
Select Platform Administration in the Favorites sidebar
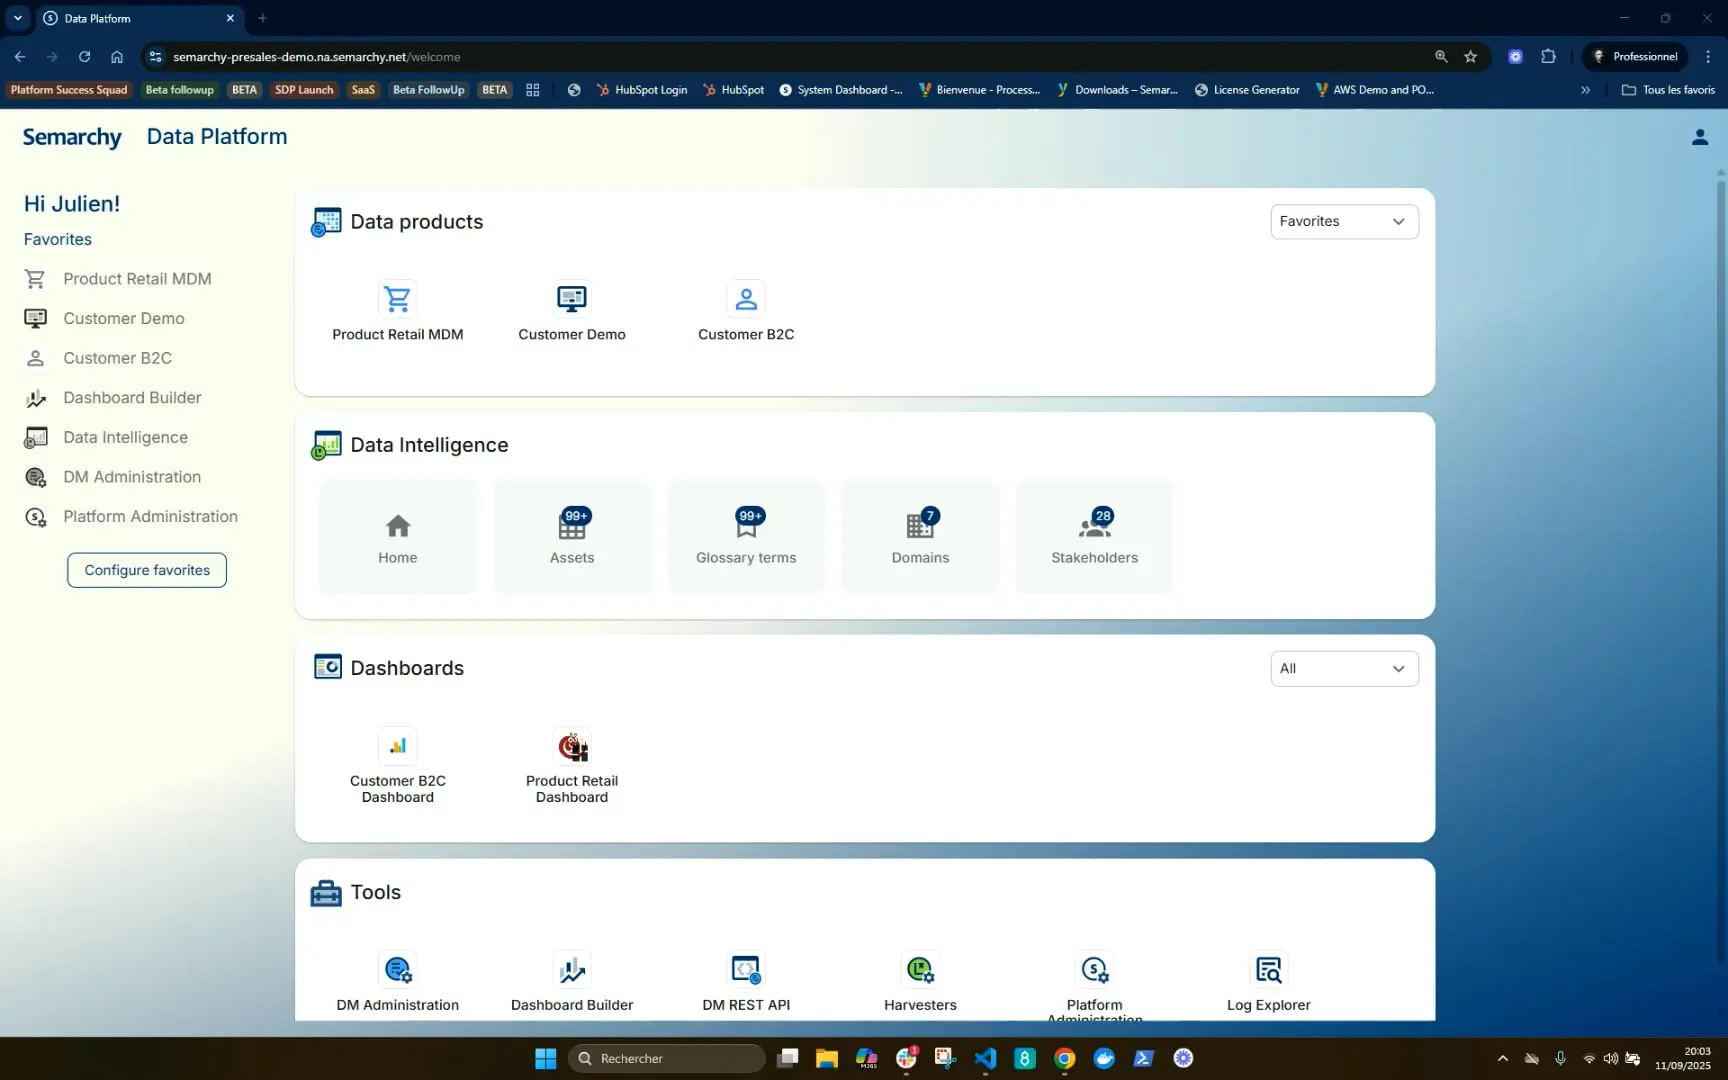coord(150,517)
